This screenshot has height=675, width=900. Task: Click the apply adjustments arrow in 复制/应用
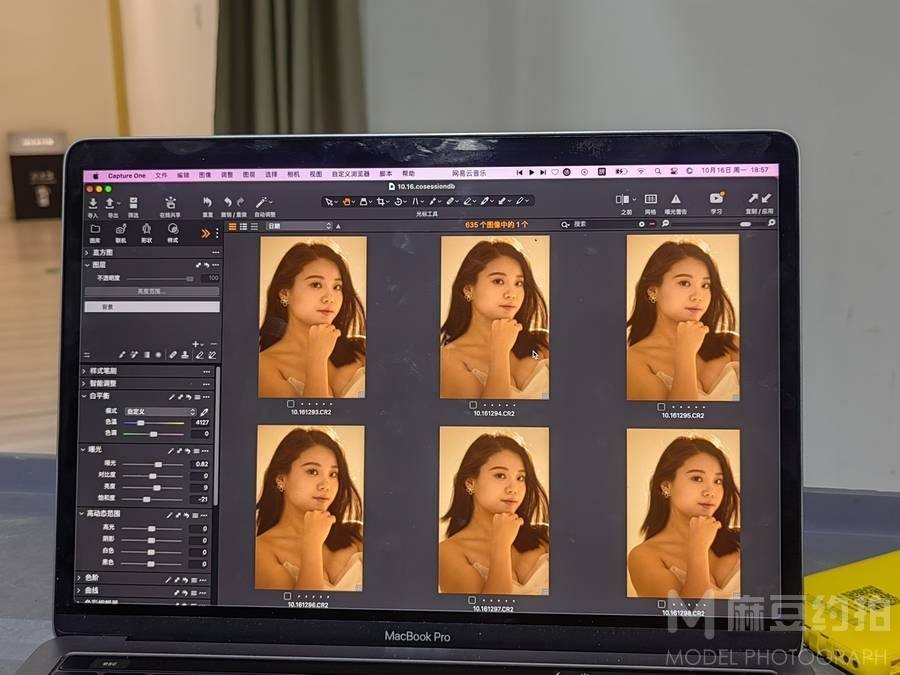766,198
